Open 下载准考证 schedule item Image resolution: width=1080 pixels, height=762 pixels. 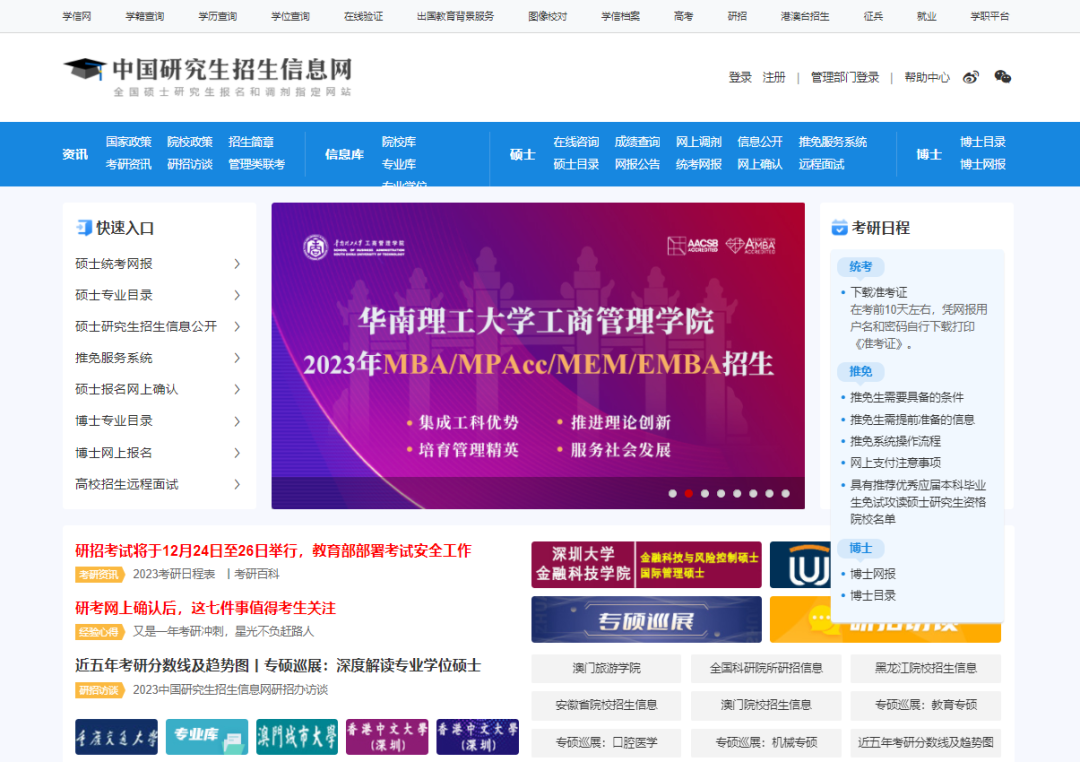click(x=879, y=293)
